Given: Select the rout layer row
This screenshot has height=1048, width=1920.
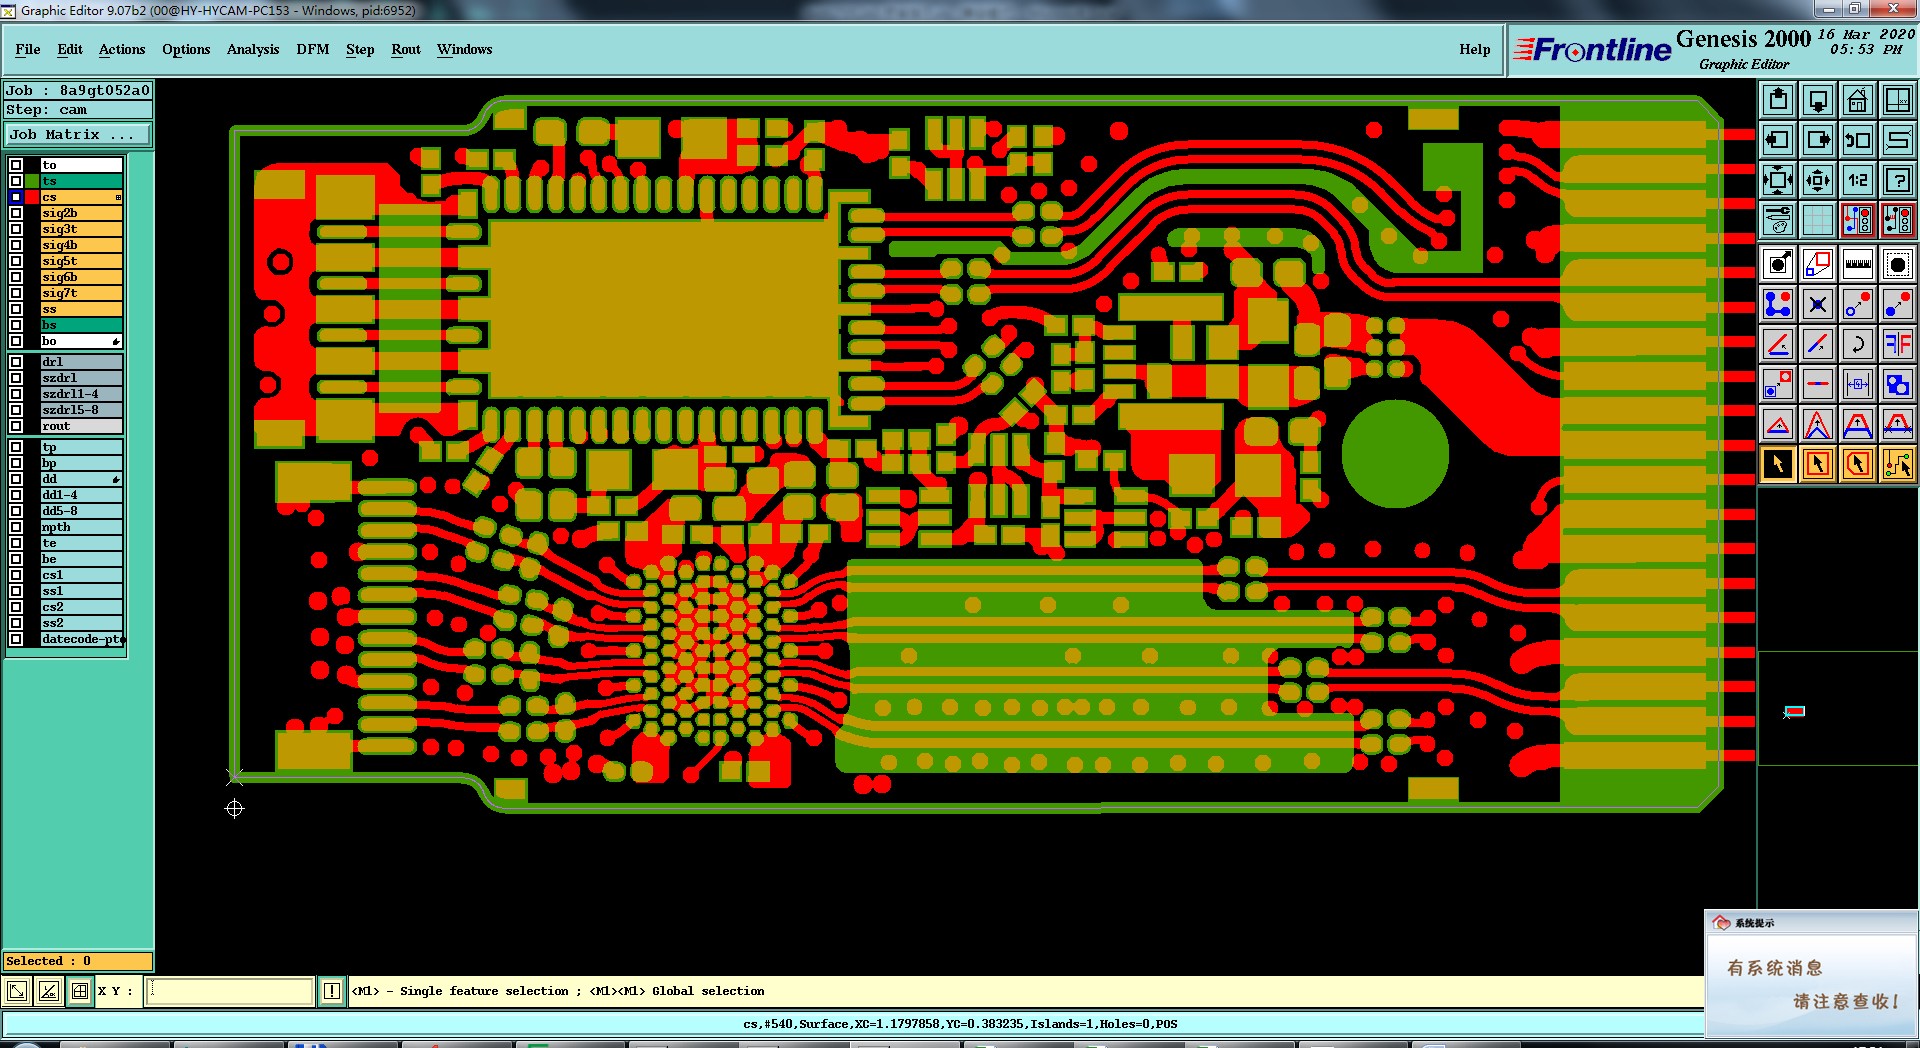Looking at the screenshot, I should (81, 426).
